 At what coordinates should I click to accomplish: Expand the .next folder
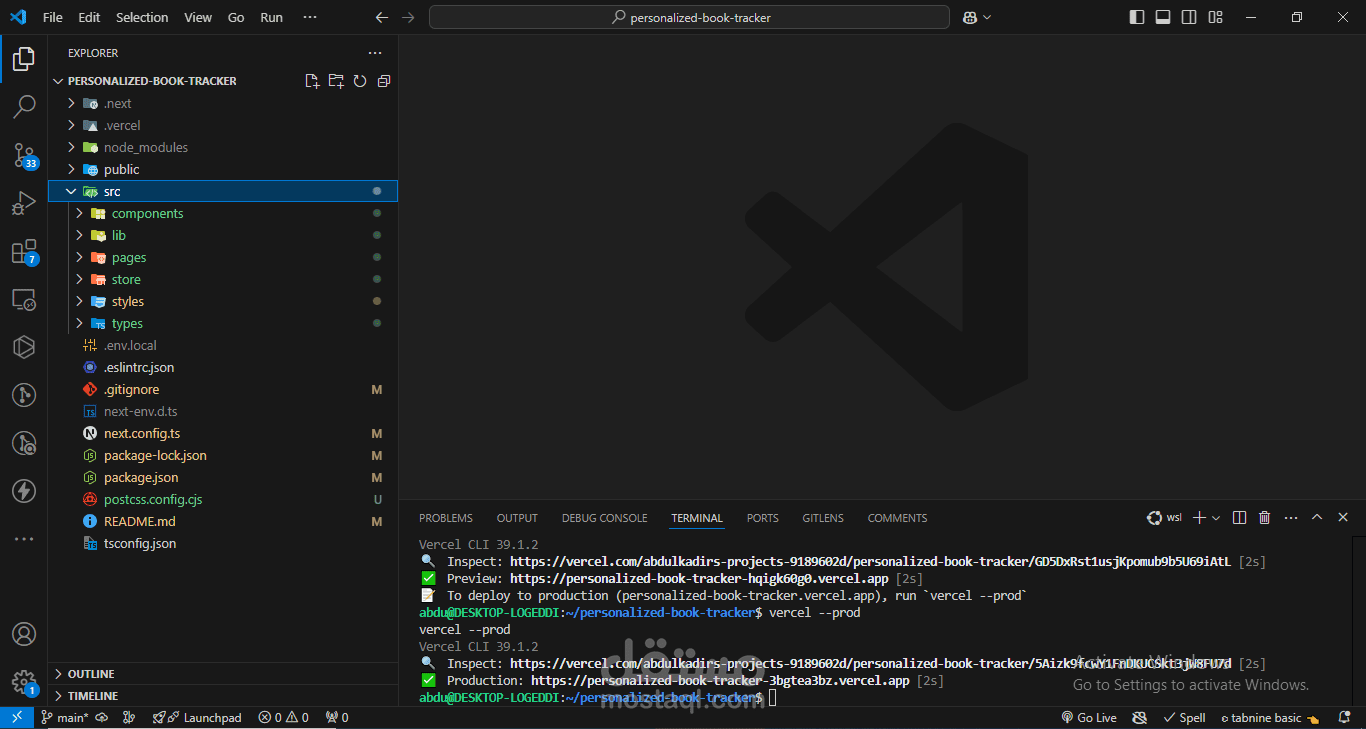pos(223,103)
